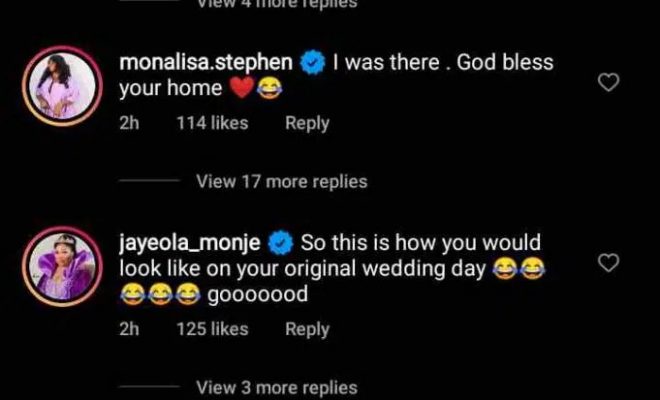This screenshot has width=660, height=400.
Task: Click the monalisa.stephen username
Action: [206, 62]
